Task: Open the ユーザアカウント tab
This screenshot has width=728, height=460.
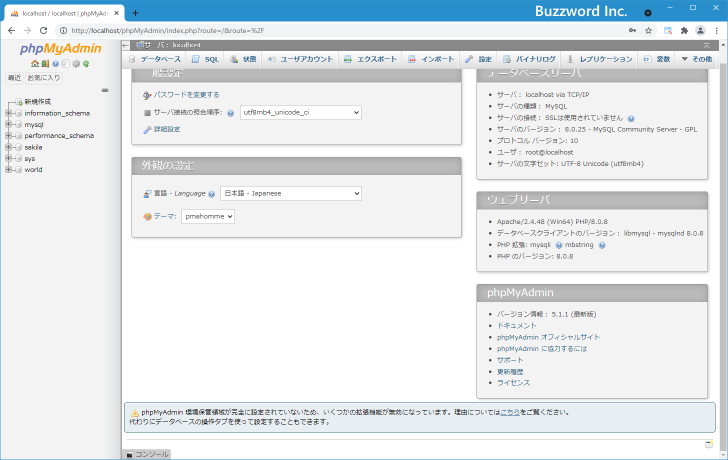Action: click(x=300, y=59)
